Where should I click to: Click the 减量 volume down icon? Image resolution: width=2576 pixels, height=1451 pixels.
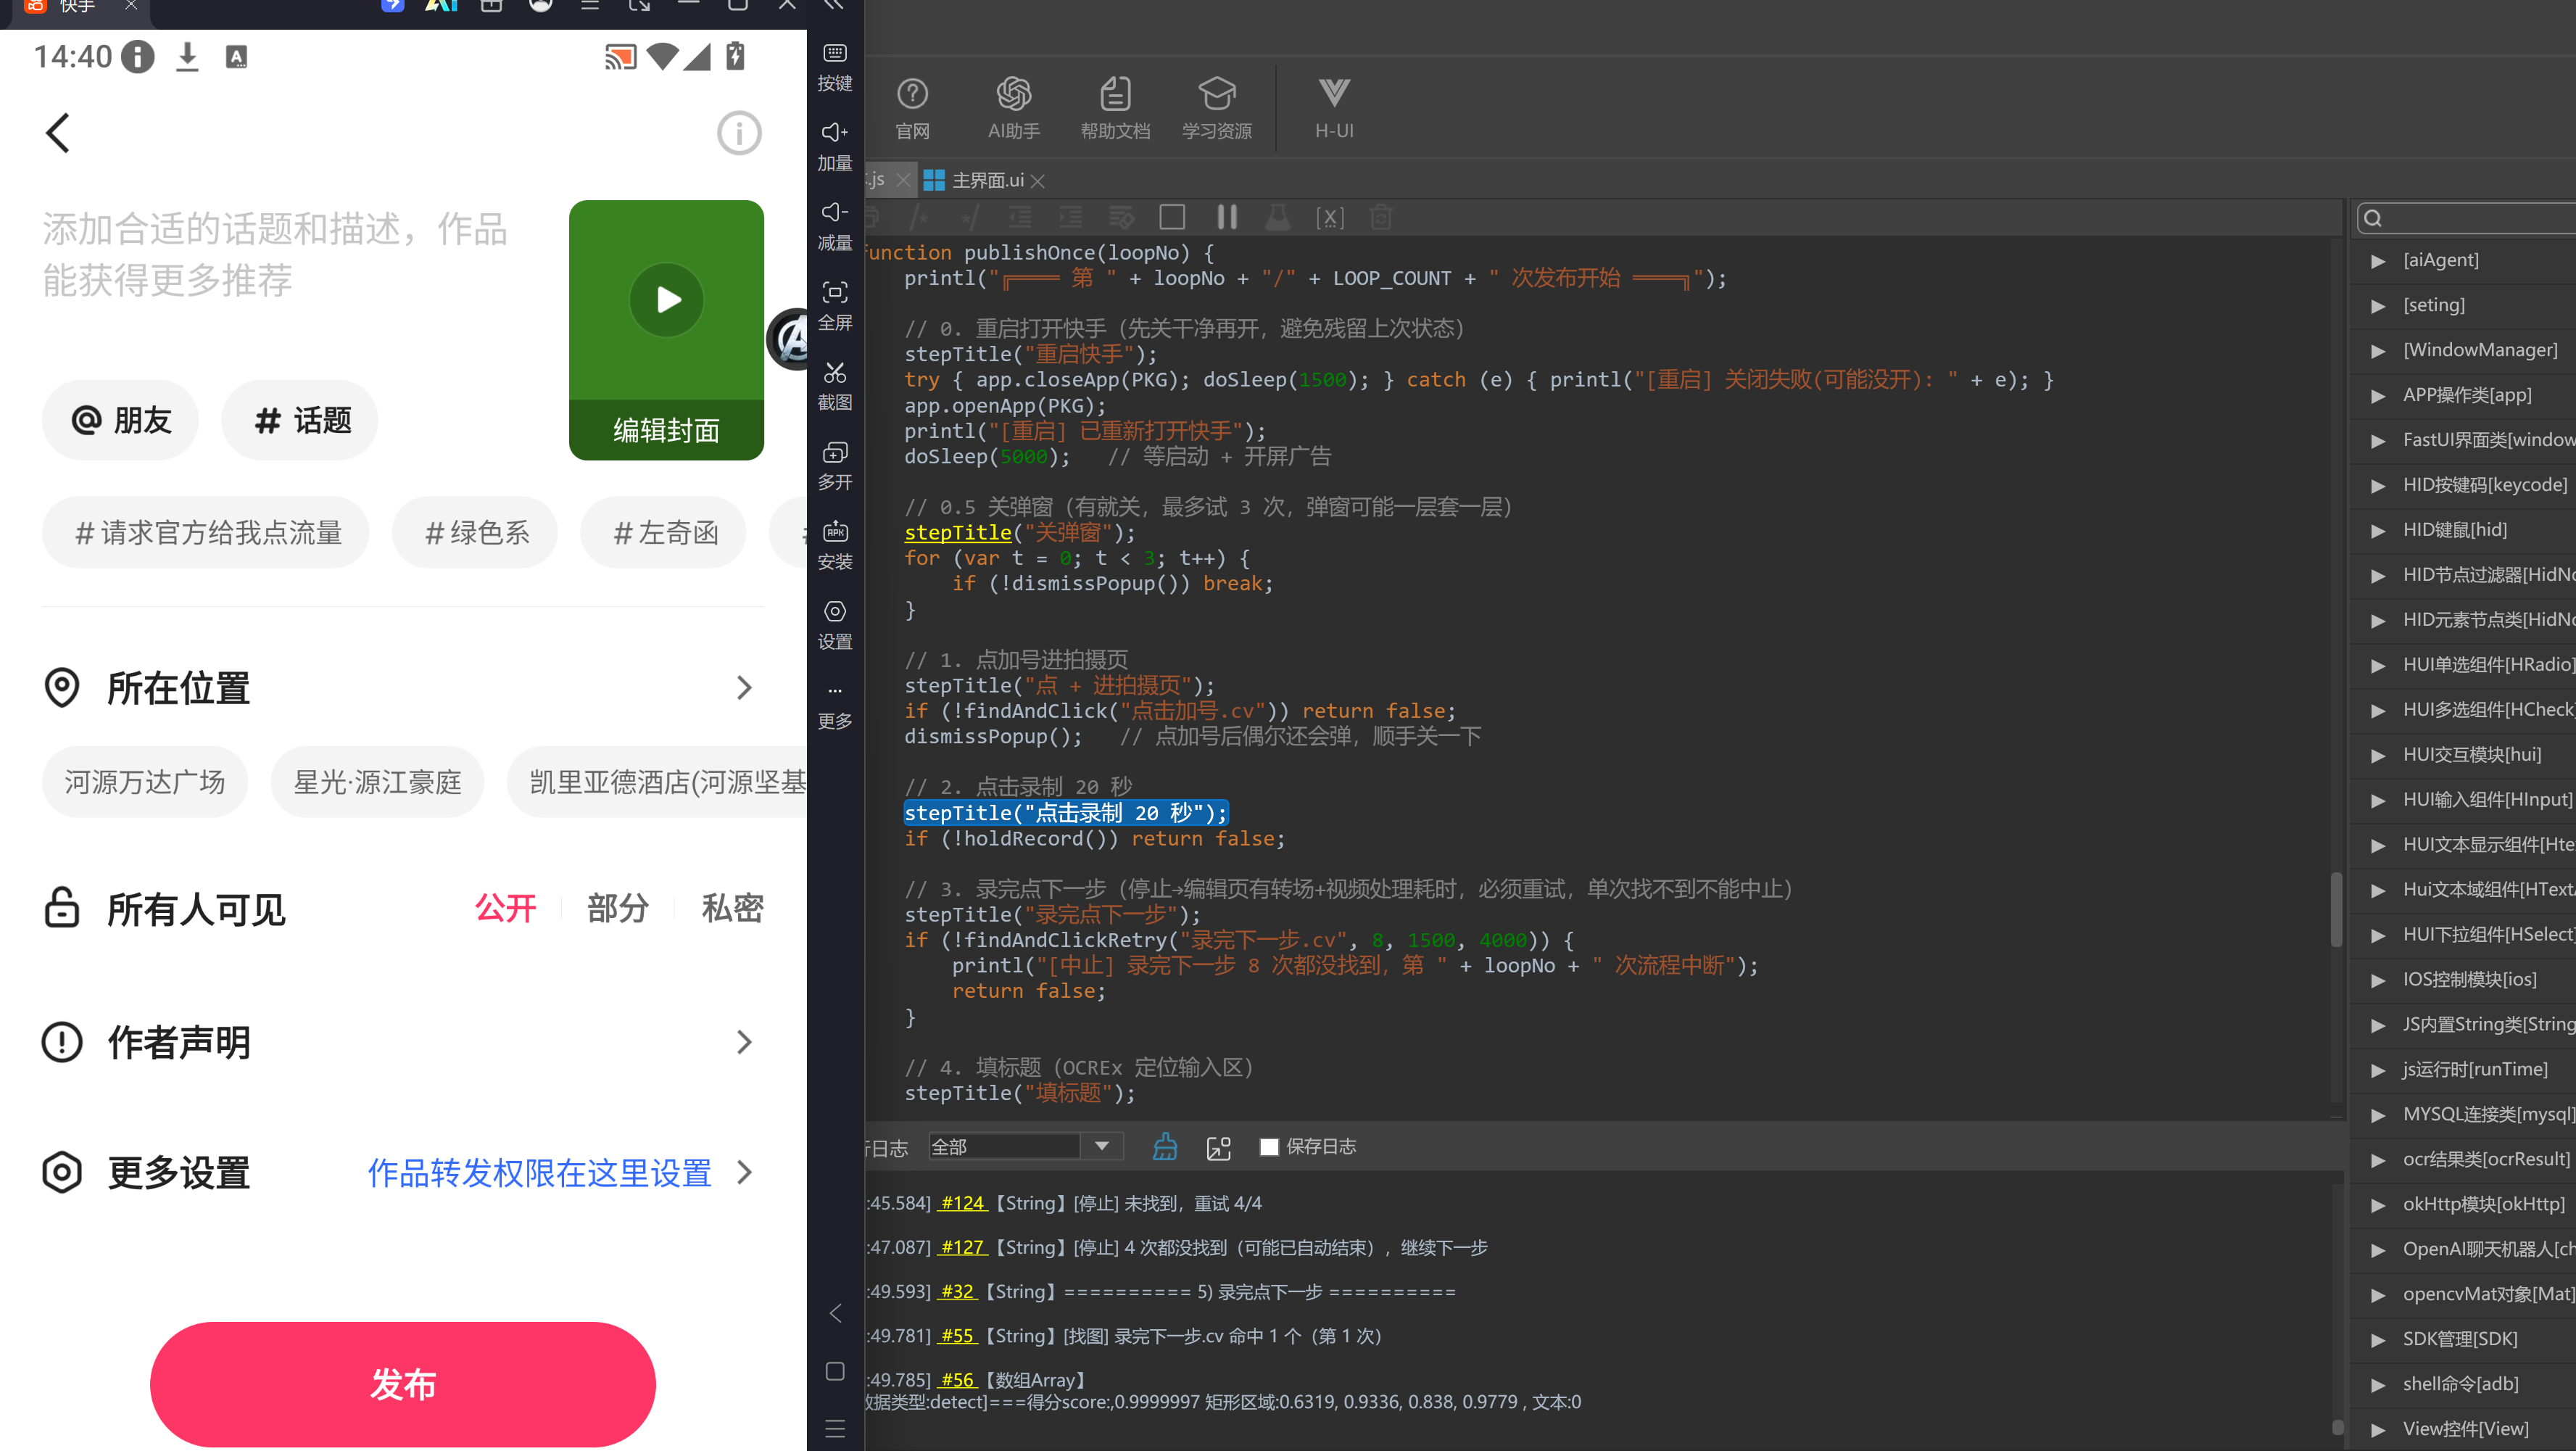835,226
